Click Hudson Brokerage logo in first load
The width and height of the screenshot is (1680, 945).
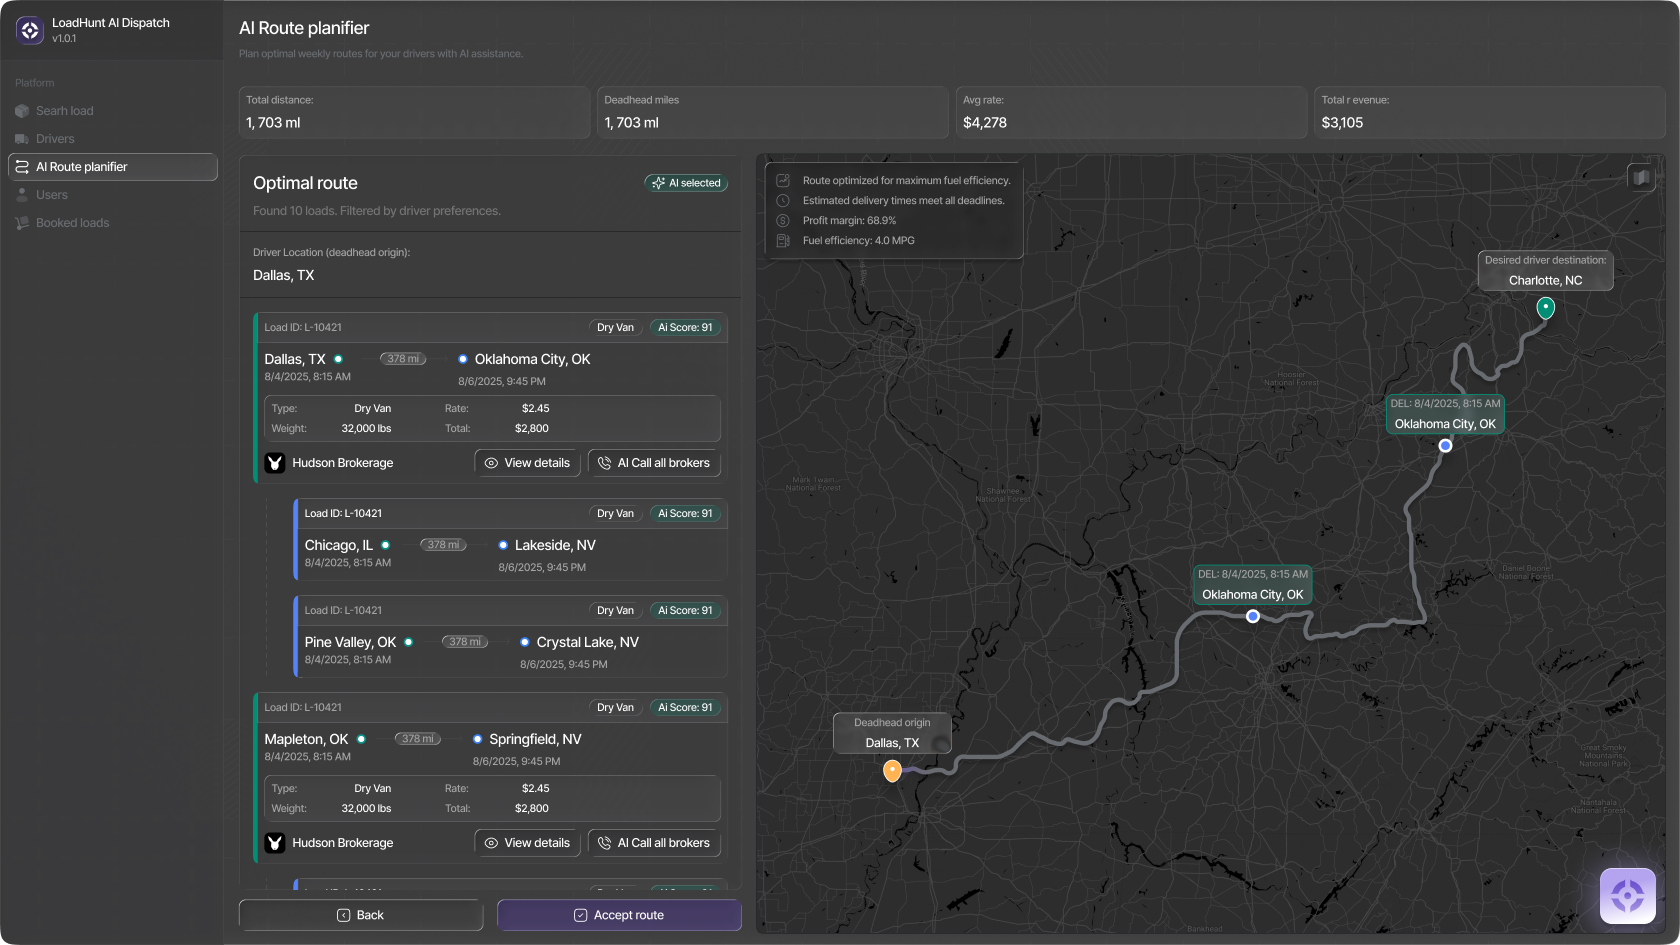point(275,463)
